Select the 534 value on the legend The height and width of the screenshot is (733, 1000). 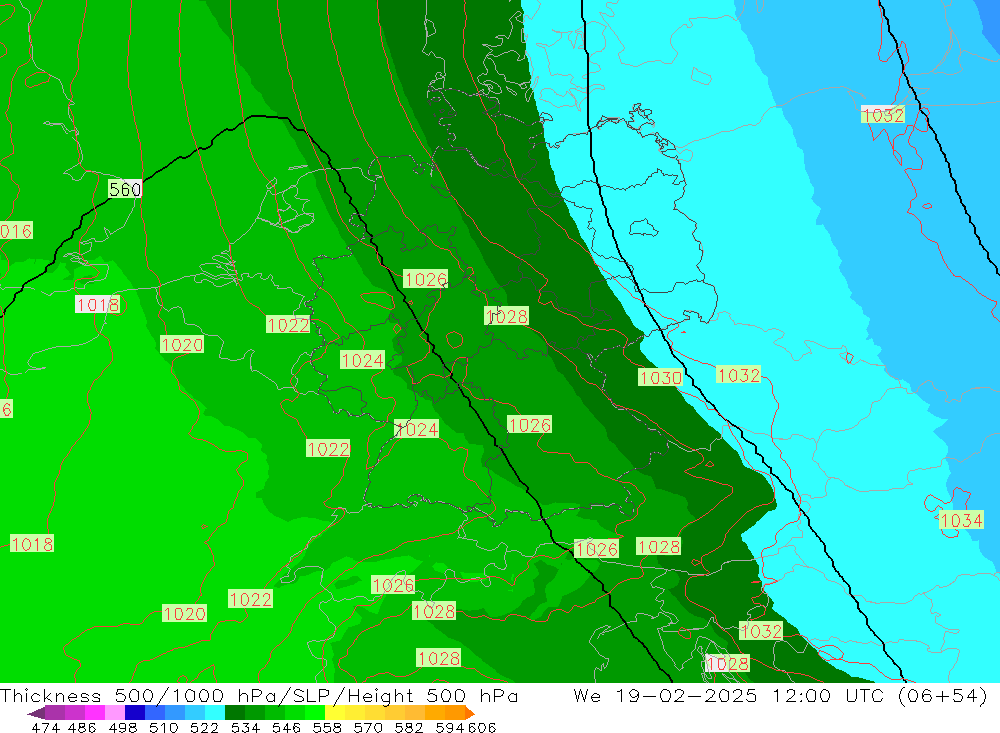[x=245, y=727]
